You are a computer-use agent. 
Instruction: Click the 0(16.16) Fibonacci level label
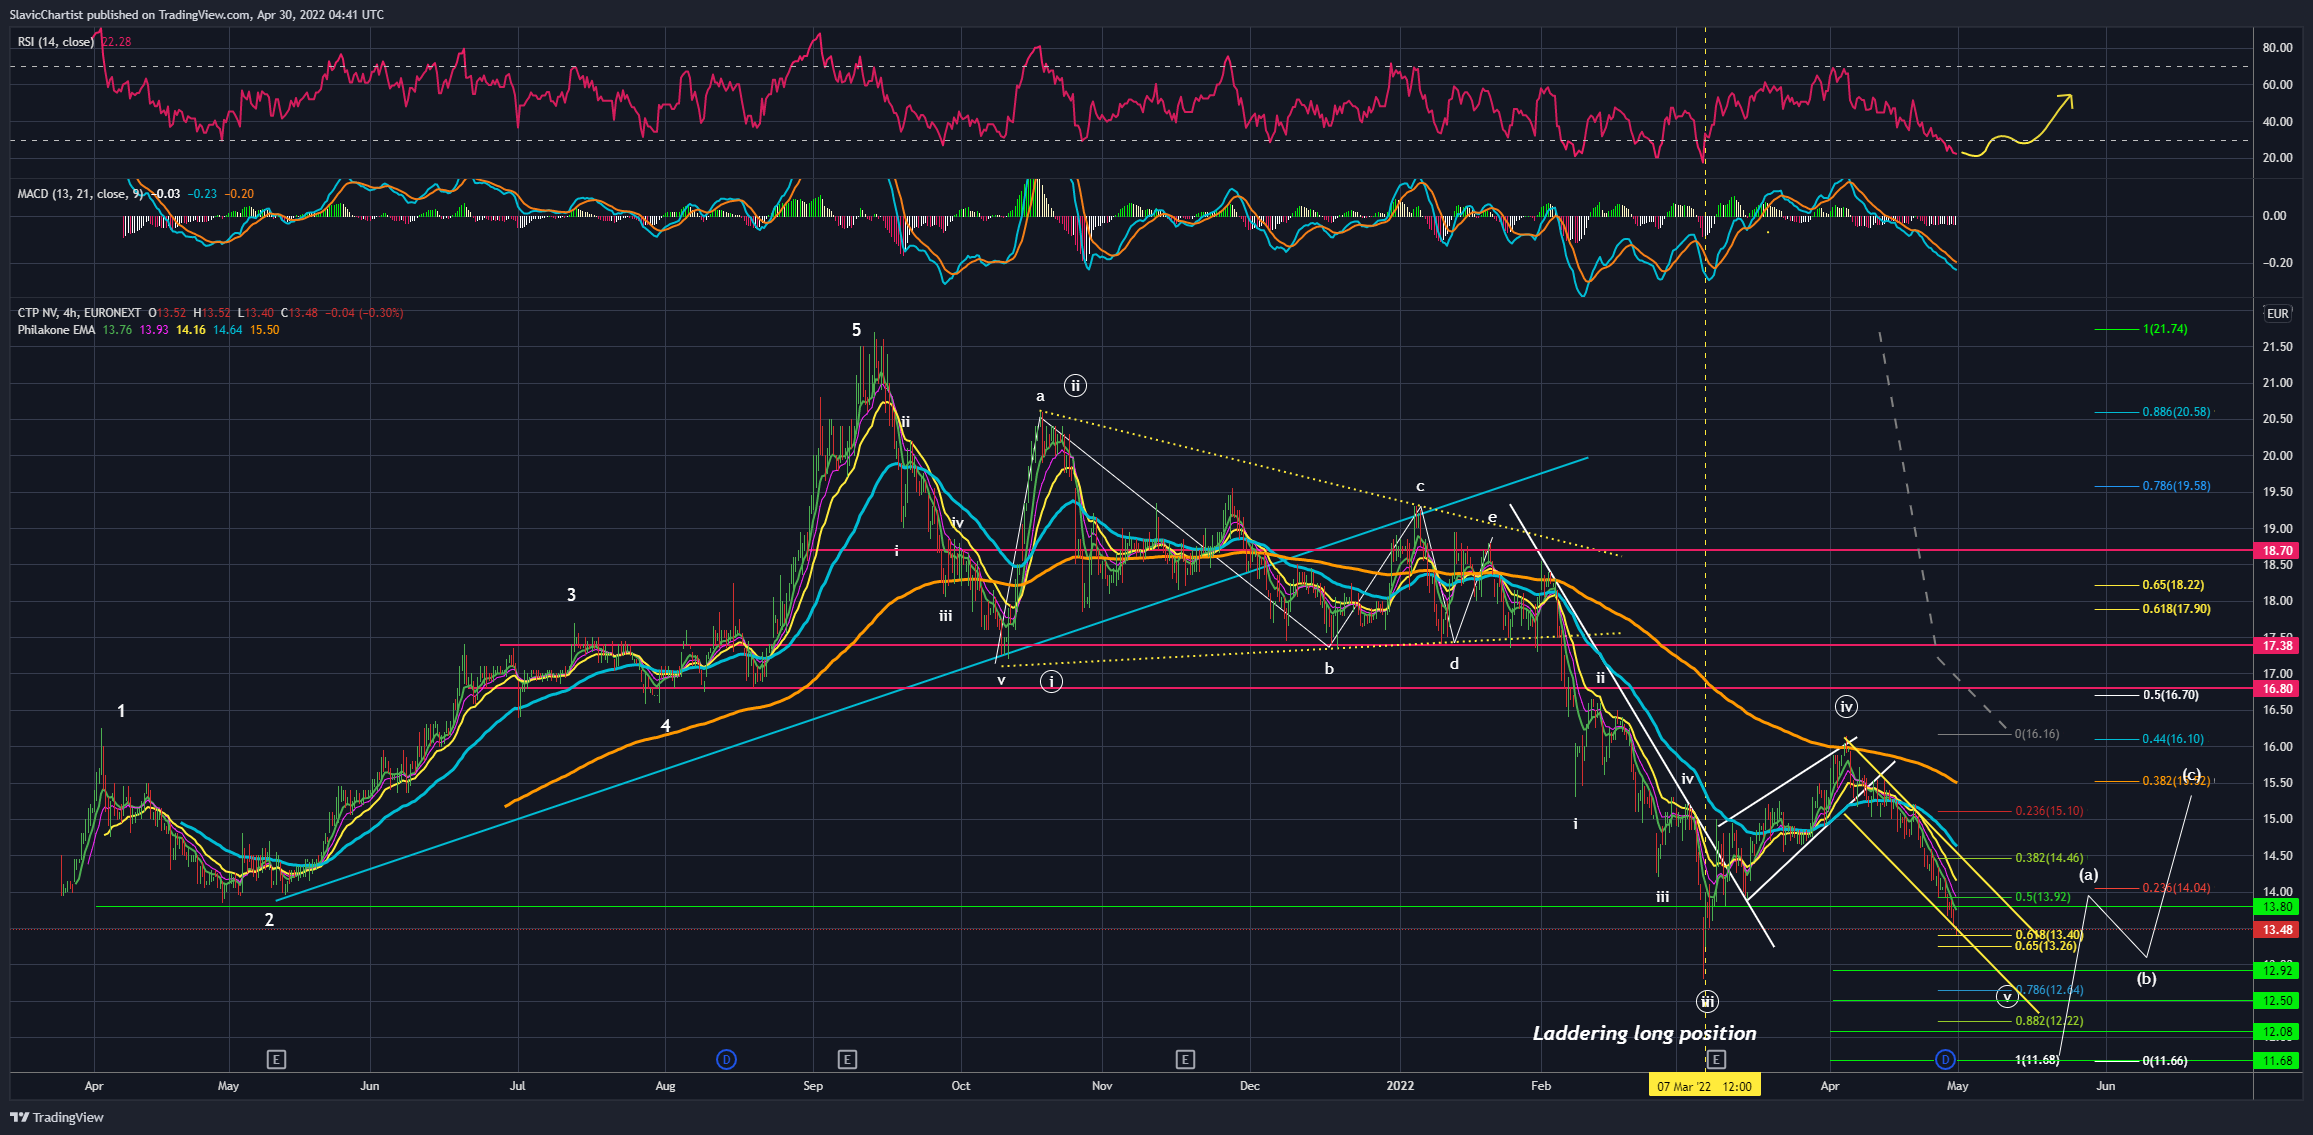pyautogui.click(x=2037, y=734)
